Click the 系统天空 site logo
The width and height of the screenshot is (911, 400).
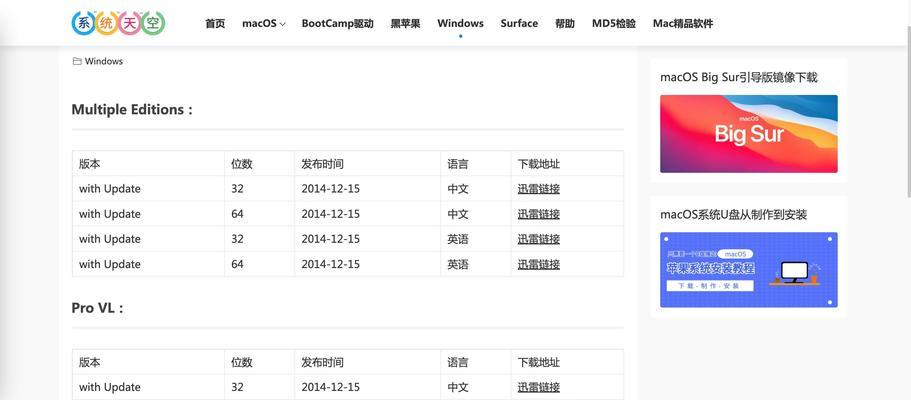click(x=119, y=23)
